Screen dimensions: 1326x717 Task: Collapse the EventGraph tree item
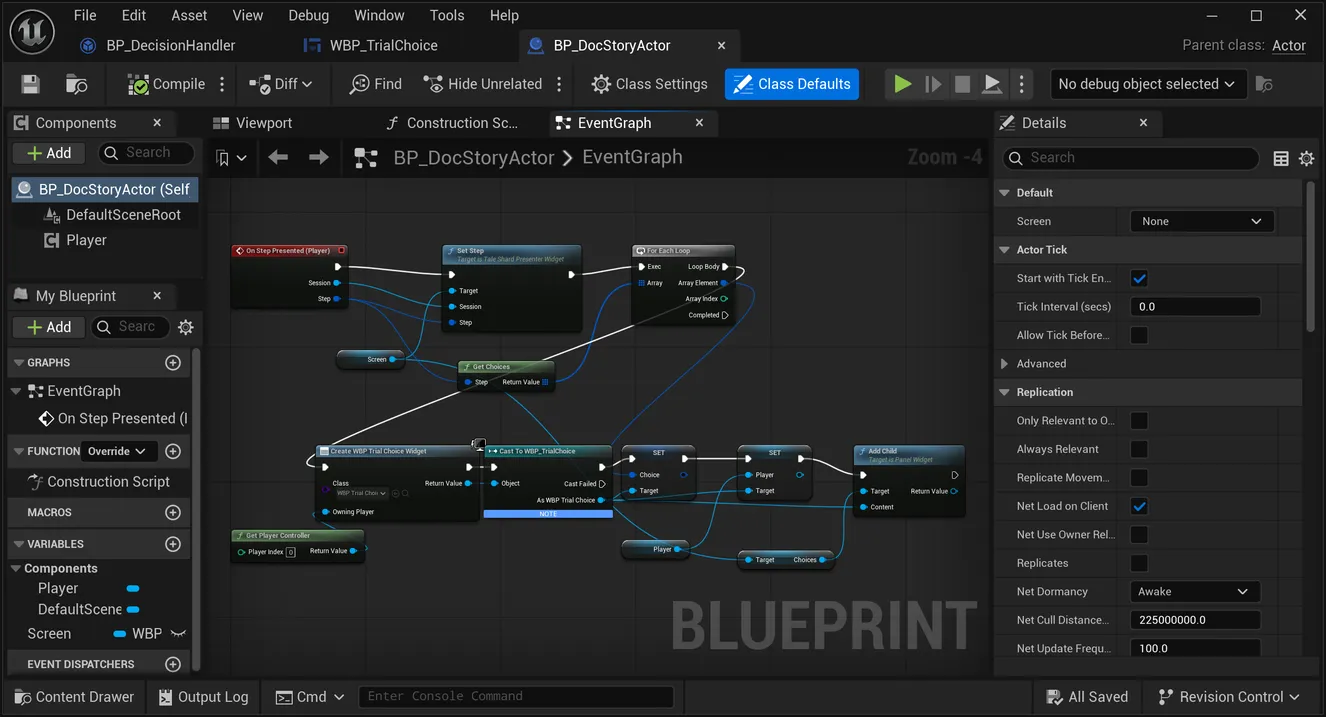click(16, 391)
